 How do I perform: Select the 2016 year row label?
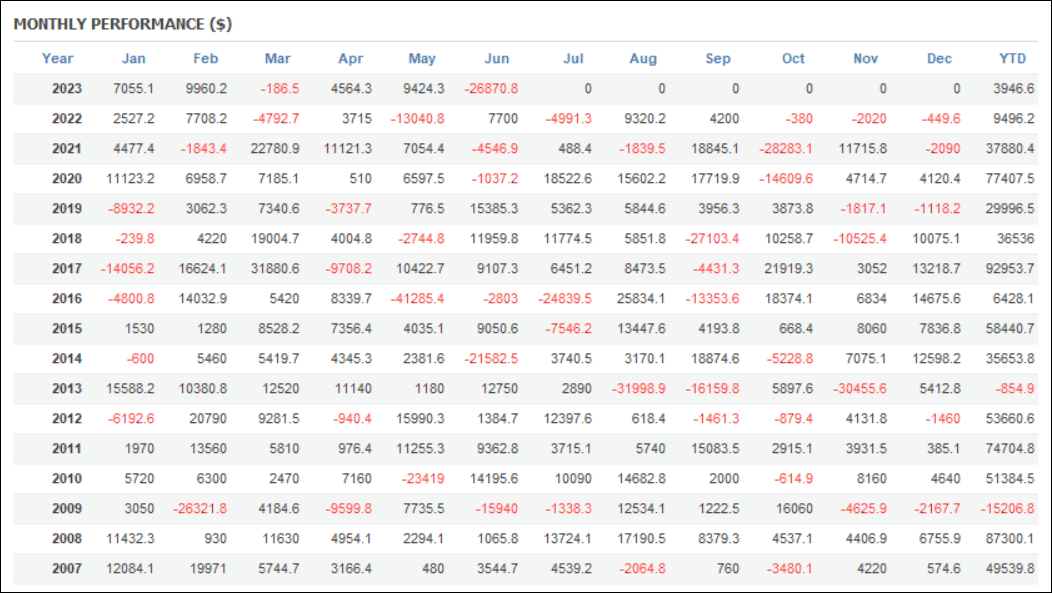67,299
